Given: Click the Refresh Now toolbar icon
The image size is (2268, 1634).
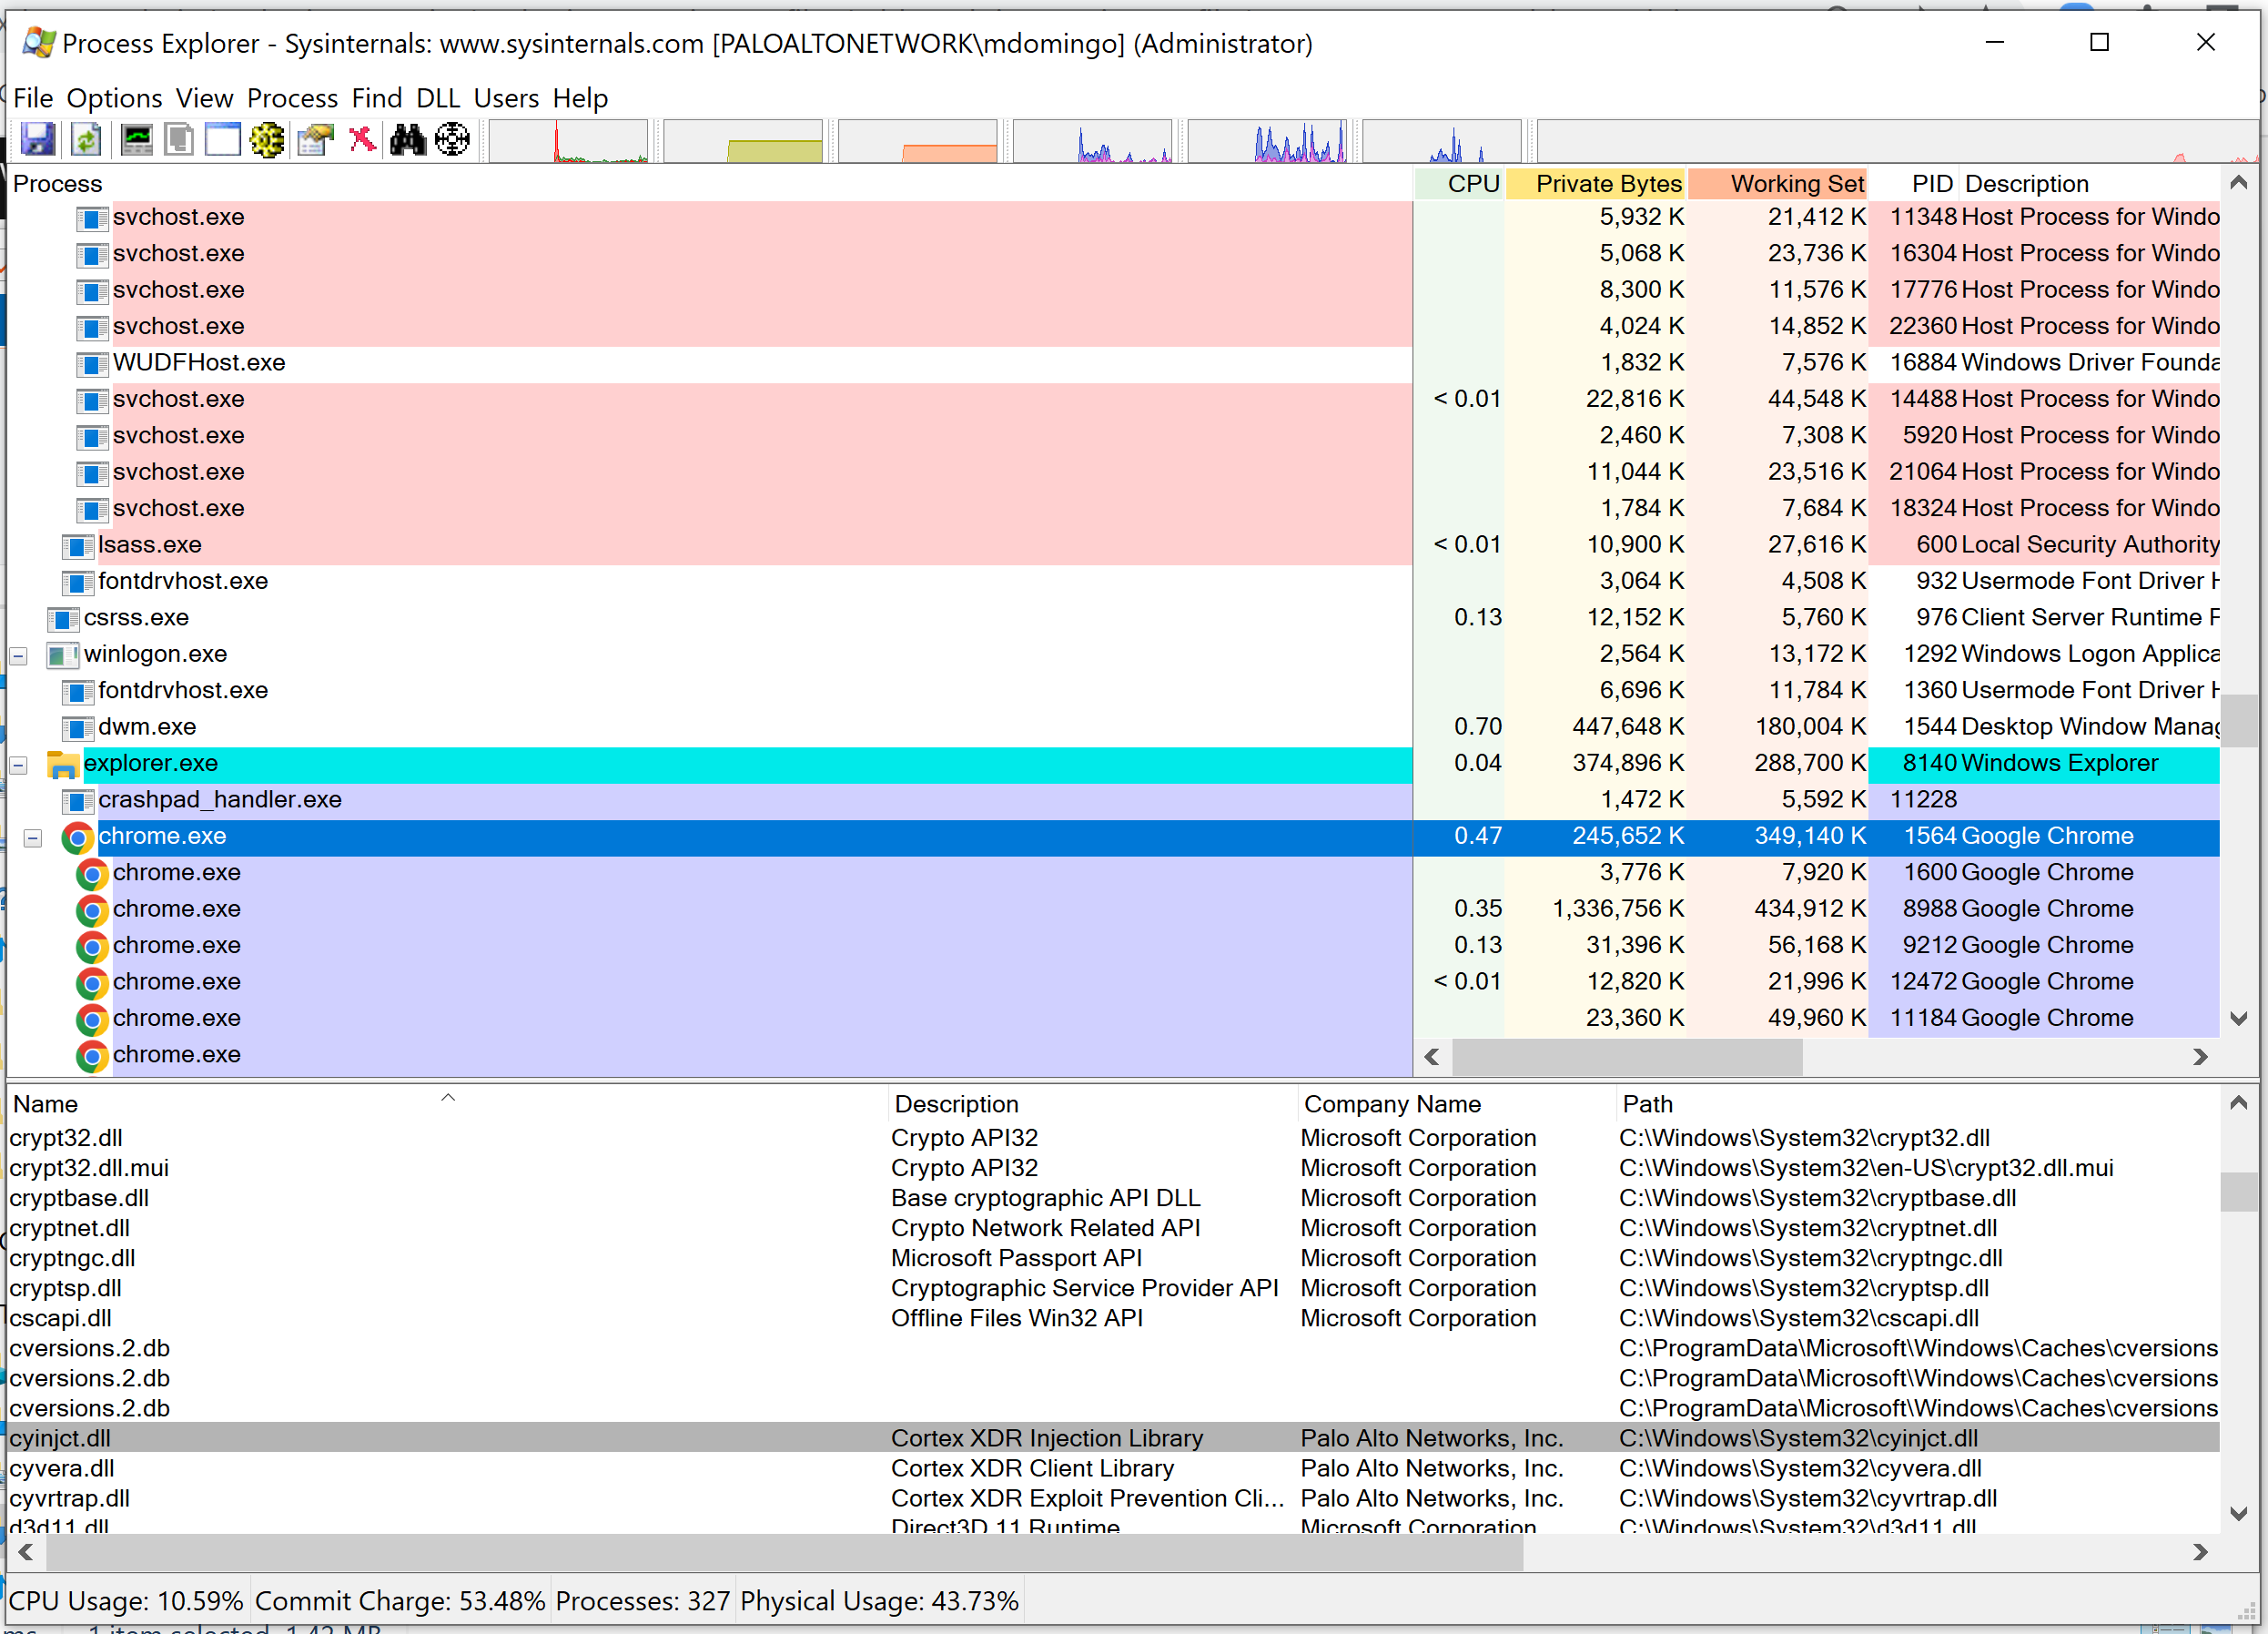Looking at the screenshot, I should point(87,139).
